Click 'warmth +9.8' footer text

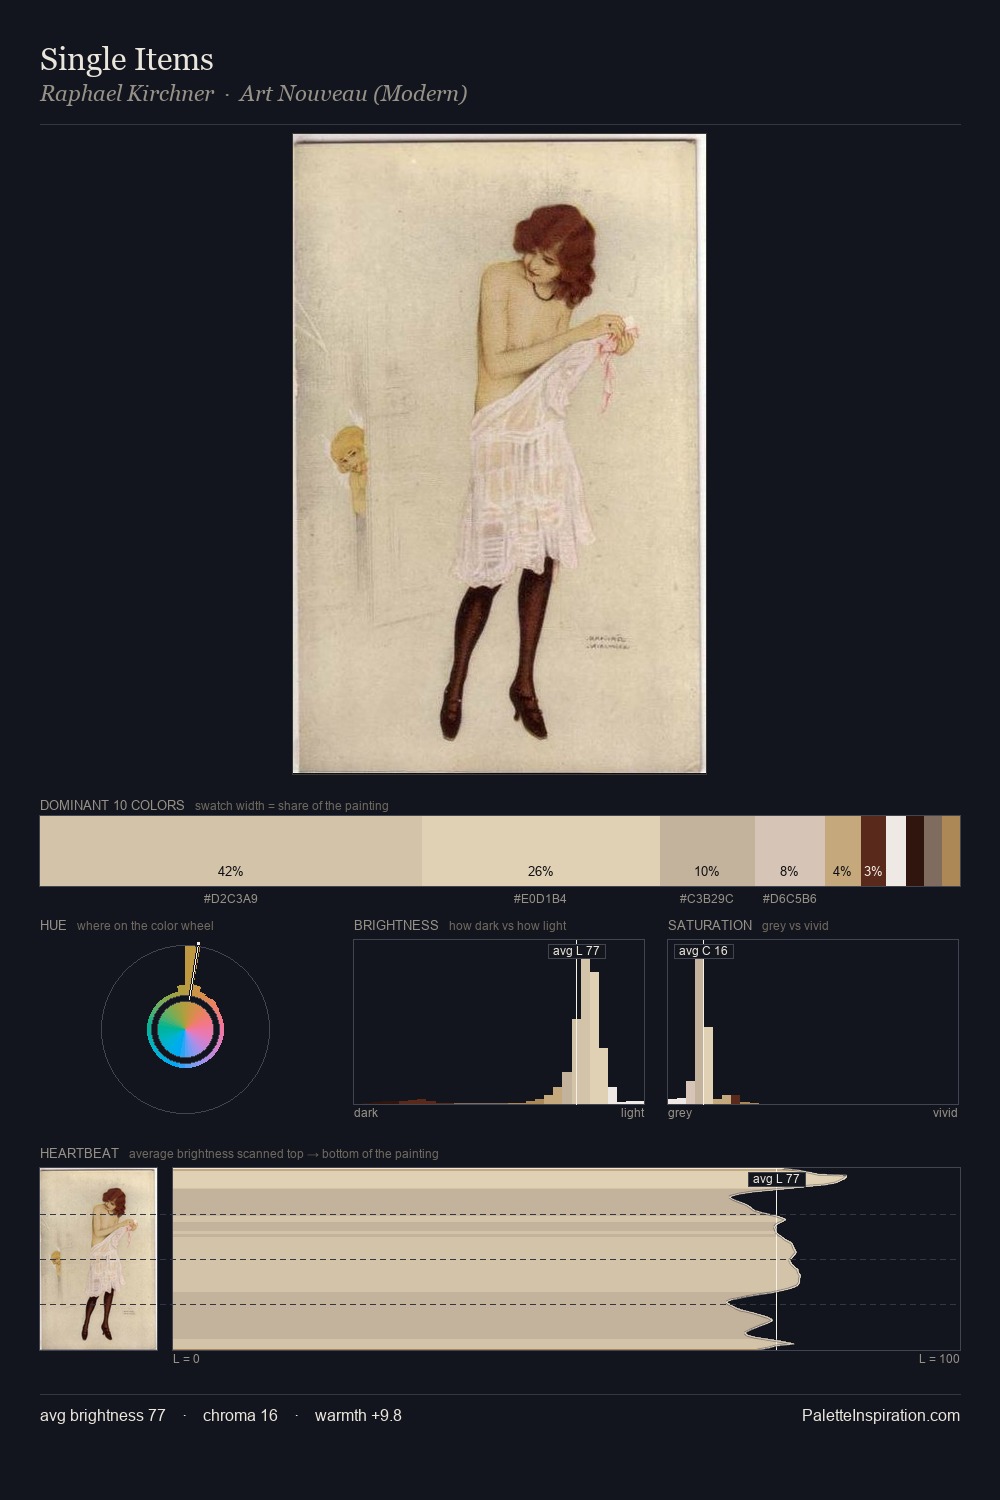pyautogui.click(x=358, y=1415)
